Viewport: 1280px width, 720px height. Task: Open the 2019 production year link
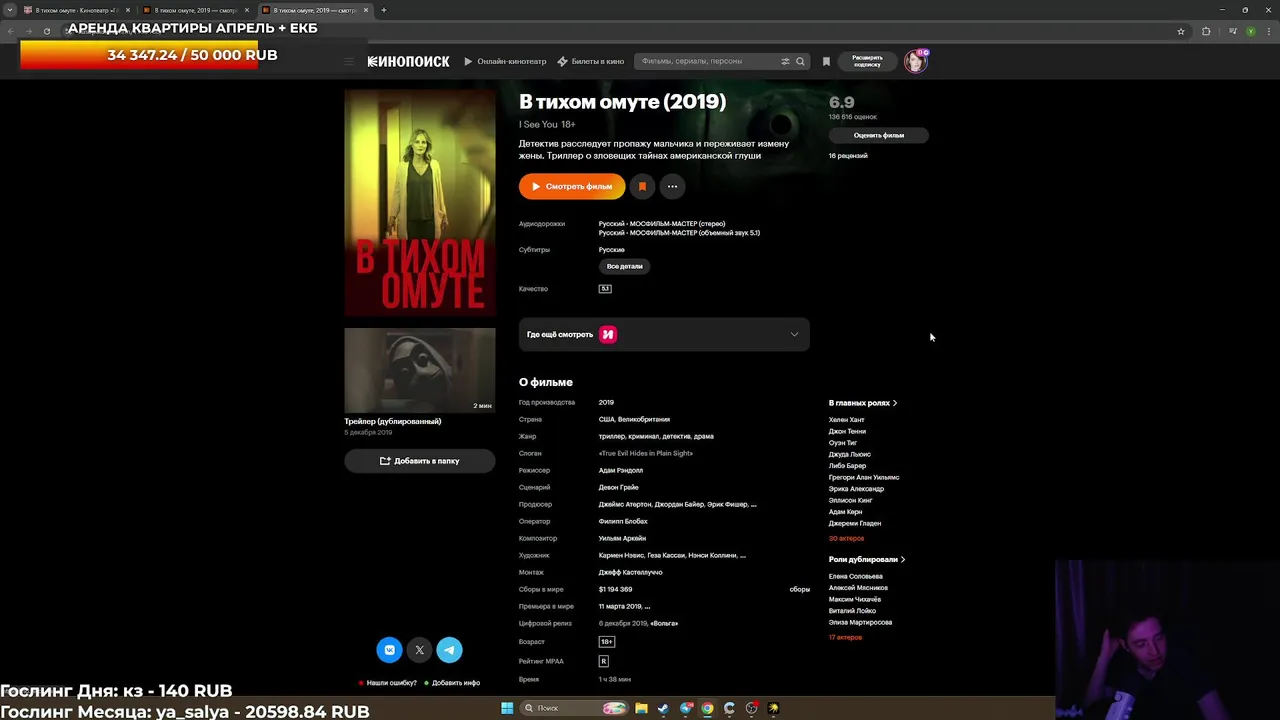pyautogui.click(x=606, y=402)
